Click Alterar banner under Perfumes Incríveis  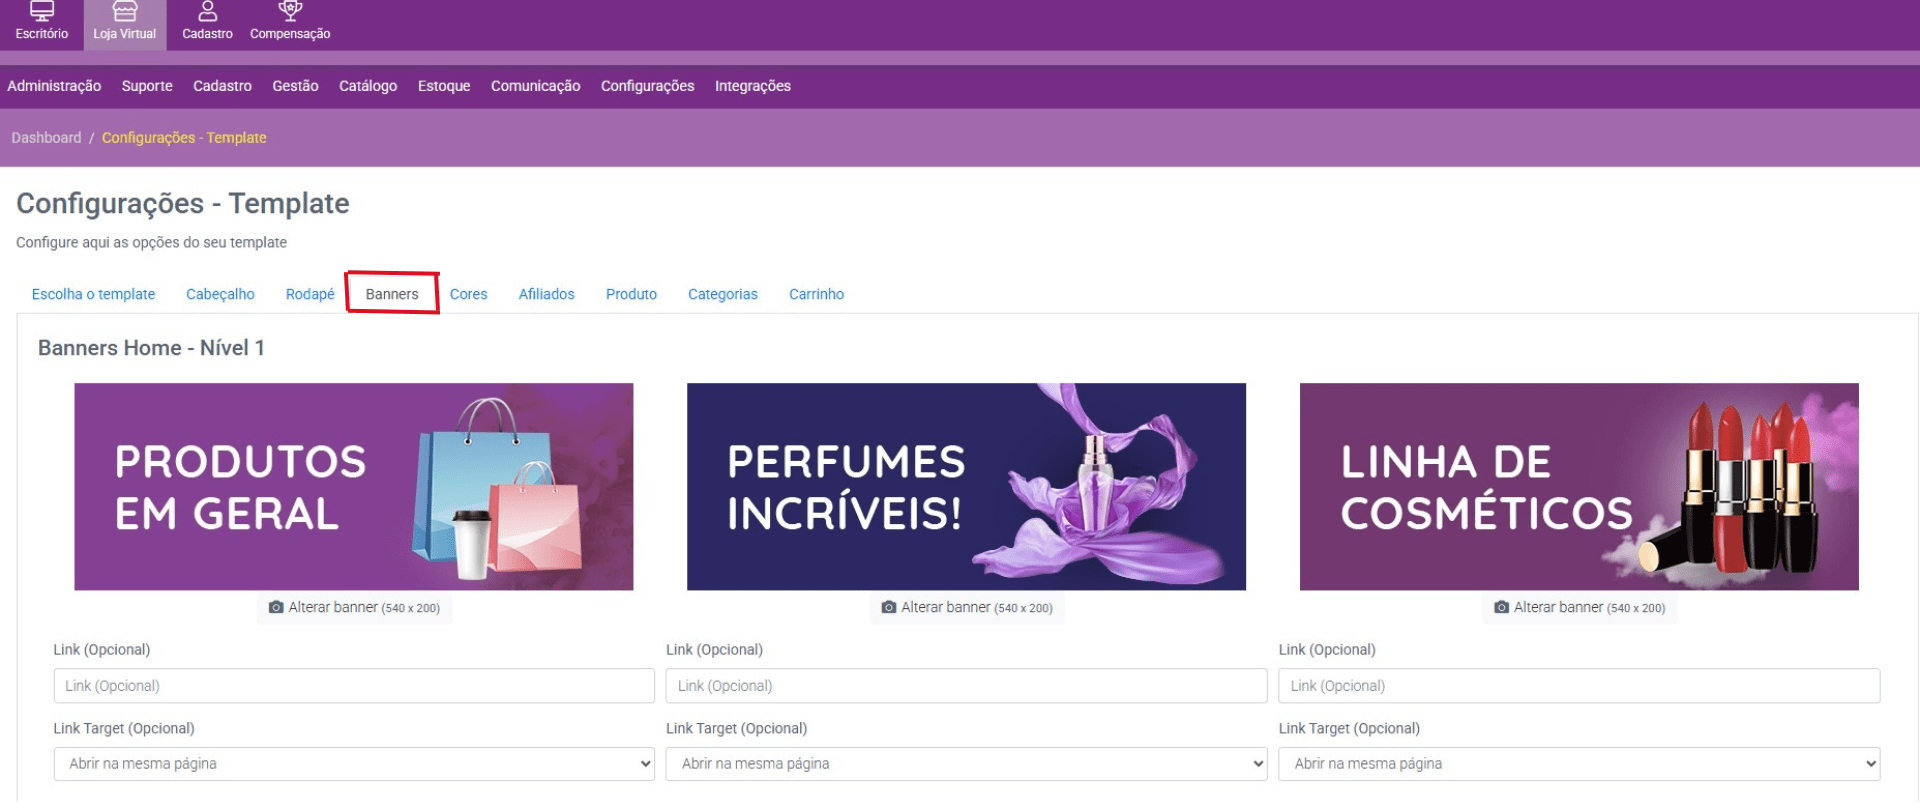point(967,608)
